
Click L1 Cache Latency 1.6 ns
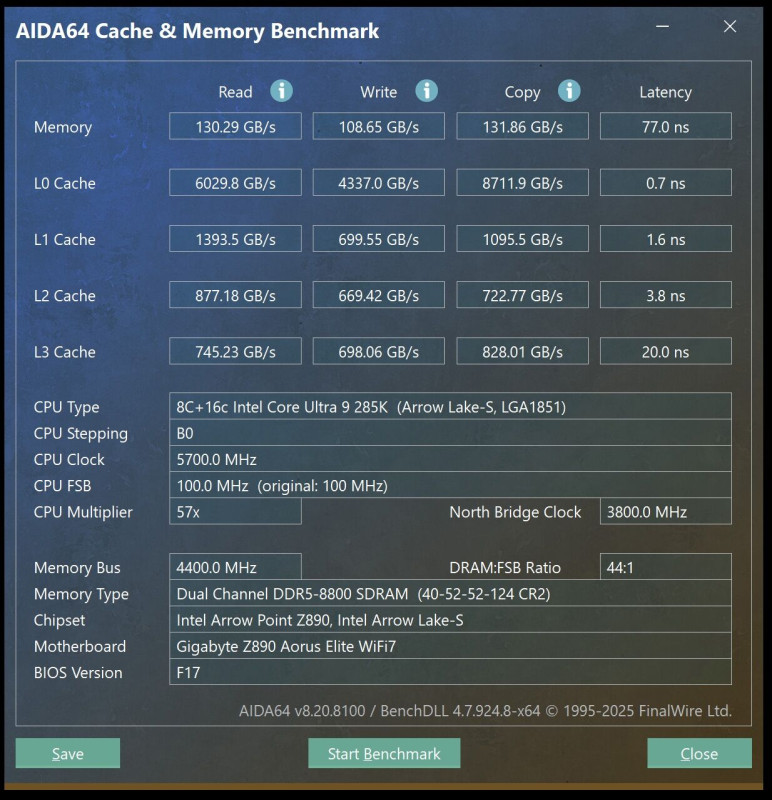(665, 239)
